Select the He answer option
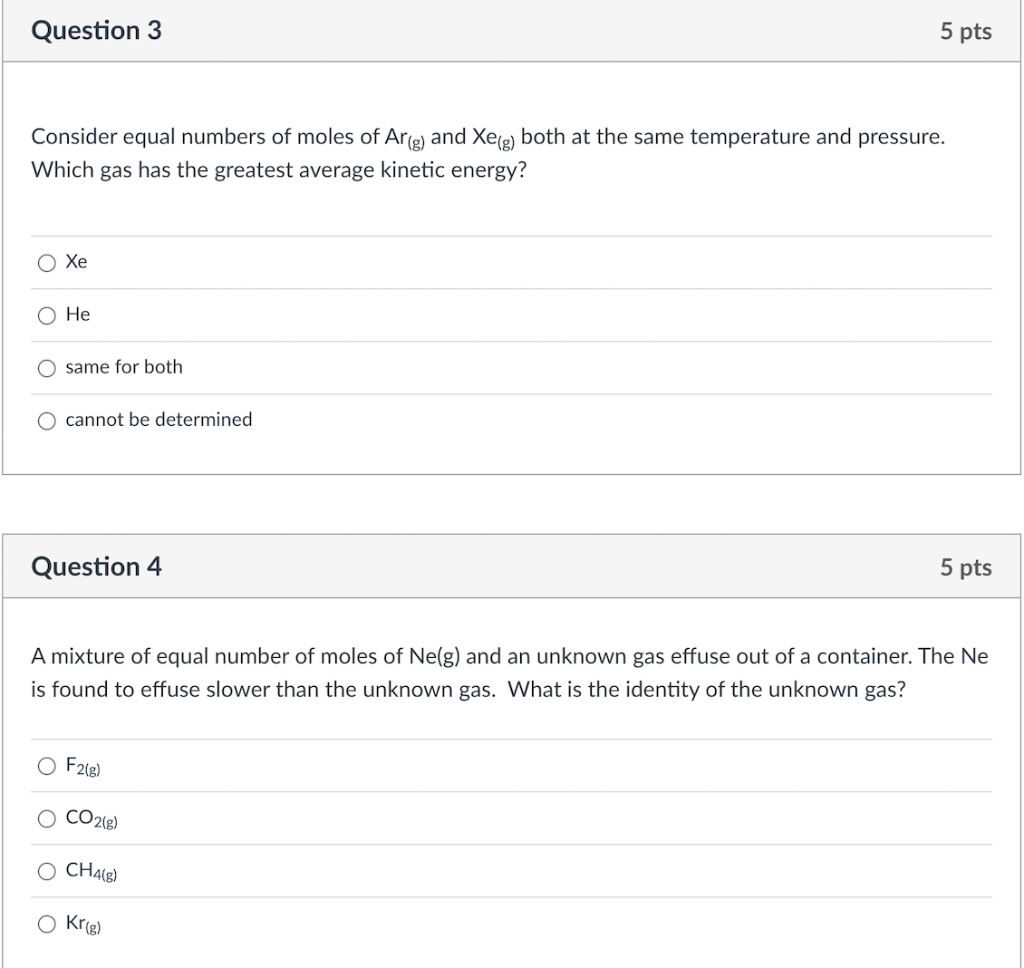The width and height of the screenshot is (1024, 968). click(x=46, y=315)
